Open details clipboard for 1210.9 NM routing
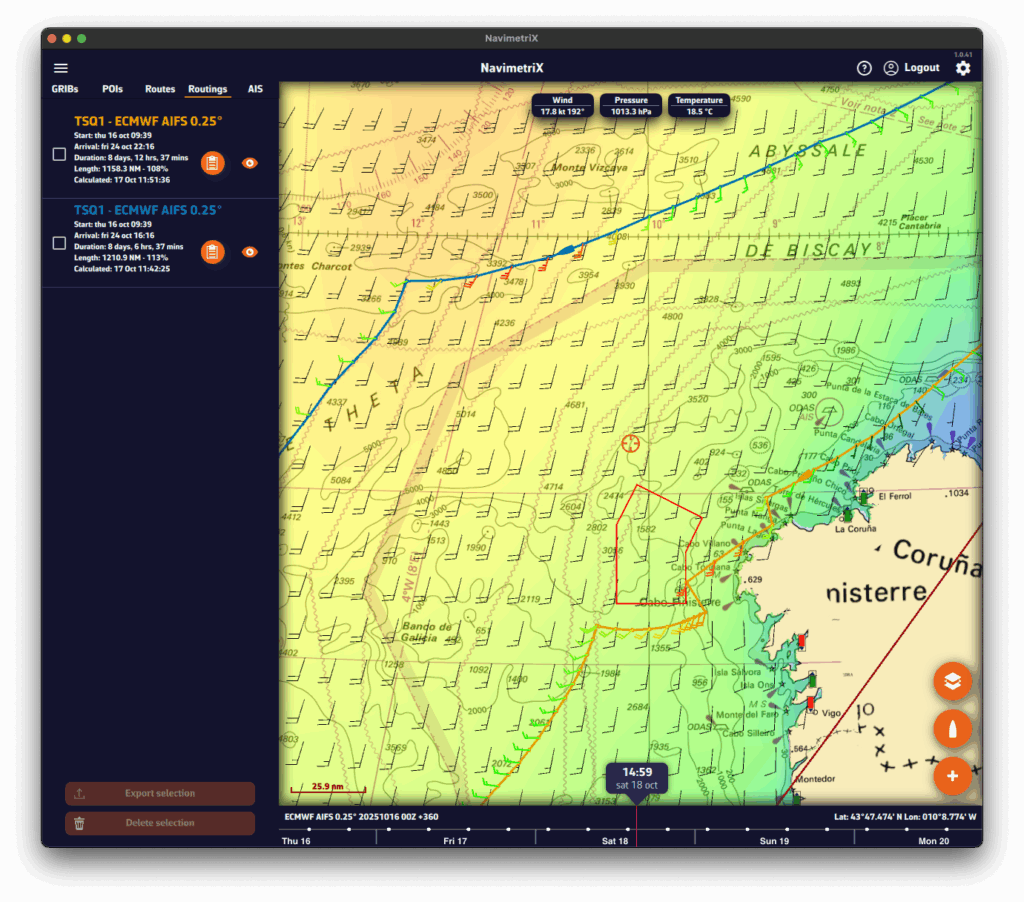1024x902 pixels. coord(213,252)
